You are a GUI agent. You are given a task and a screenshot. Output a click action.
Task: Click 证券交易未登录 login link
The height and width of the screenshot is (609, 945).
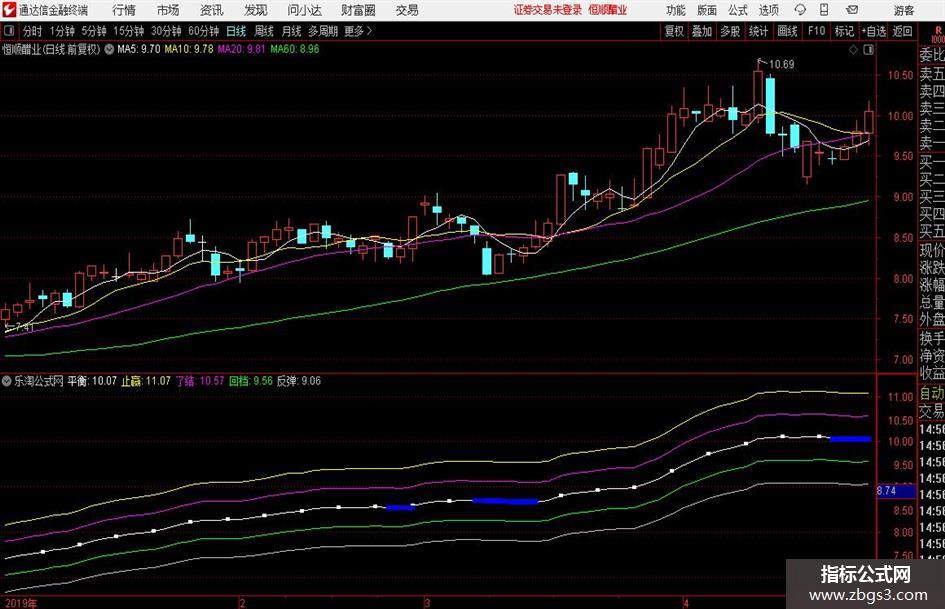548,10
